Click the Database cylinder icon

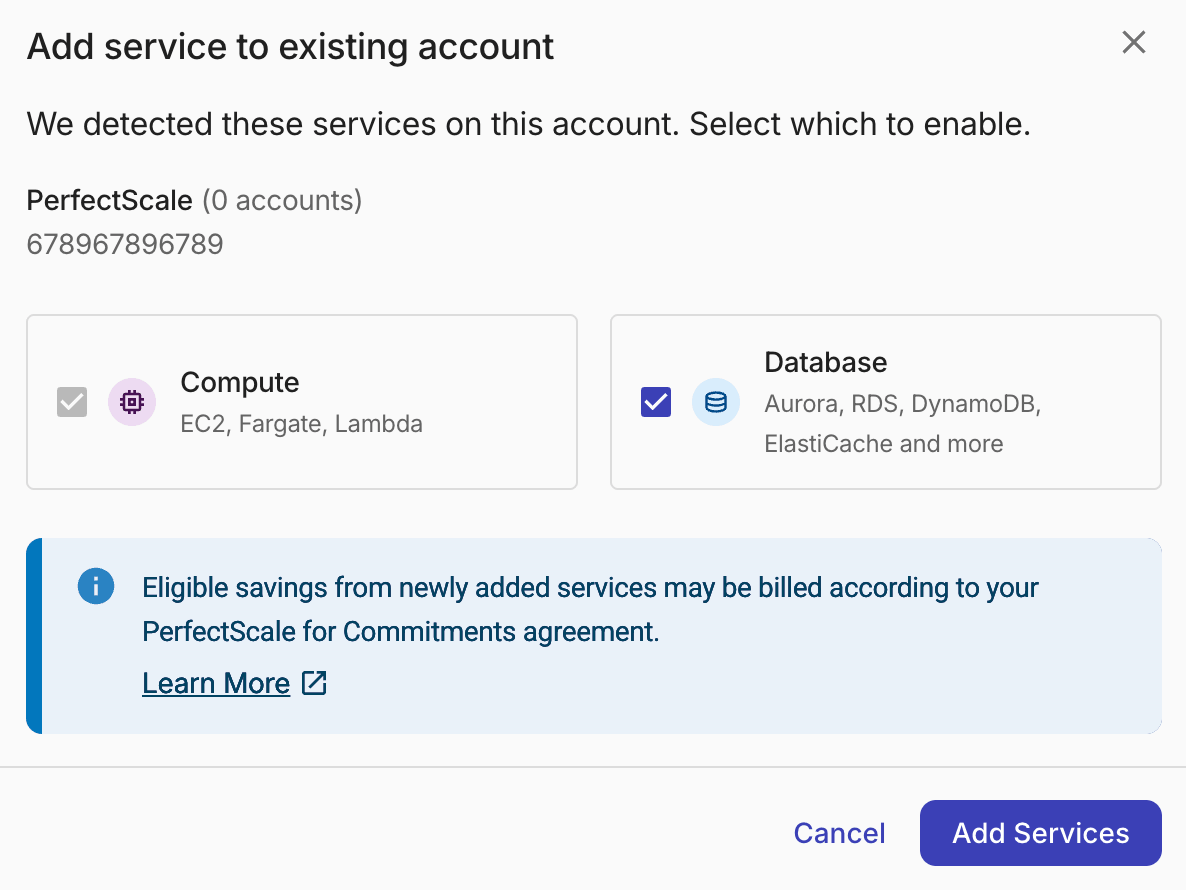click(716, 402)
